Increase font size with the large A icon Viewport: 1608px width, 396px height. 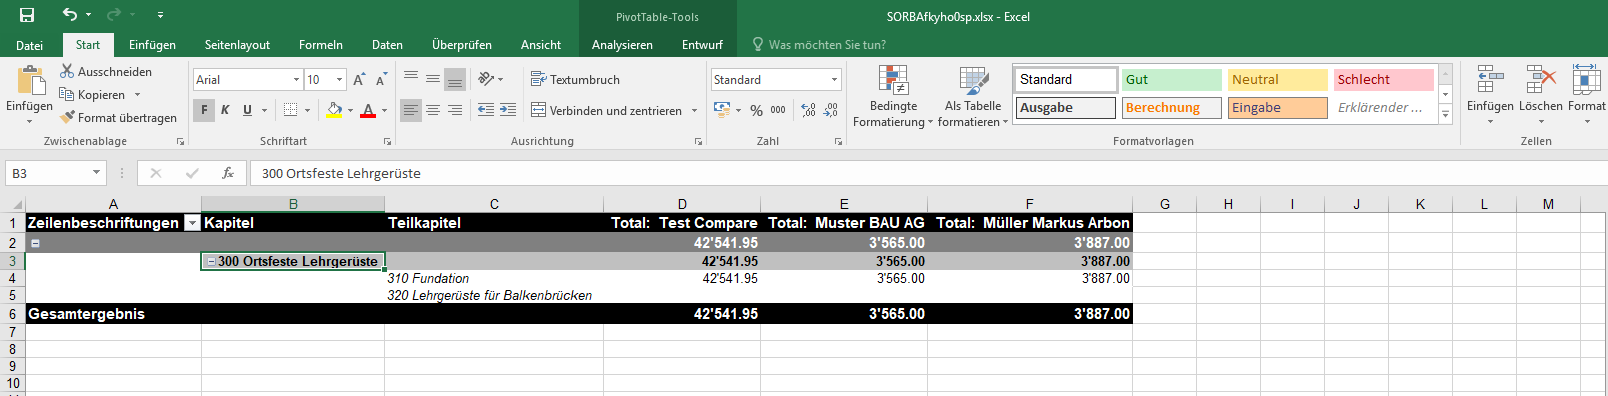point(359,80)
